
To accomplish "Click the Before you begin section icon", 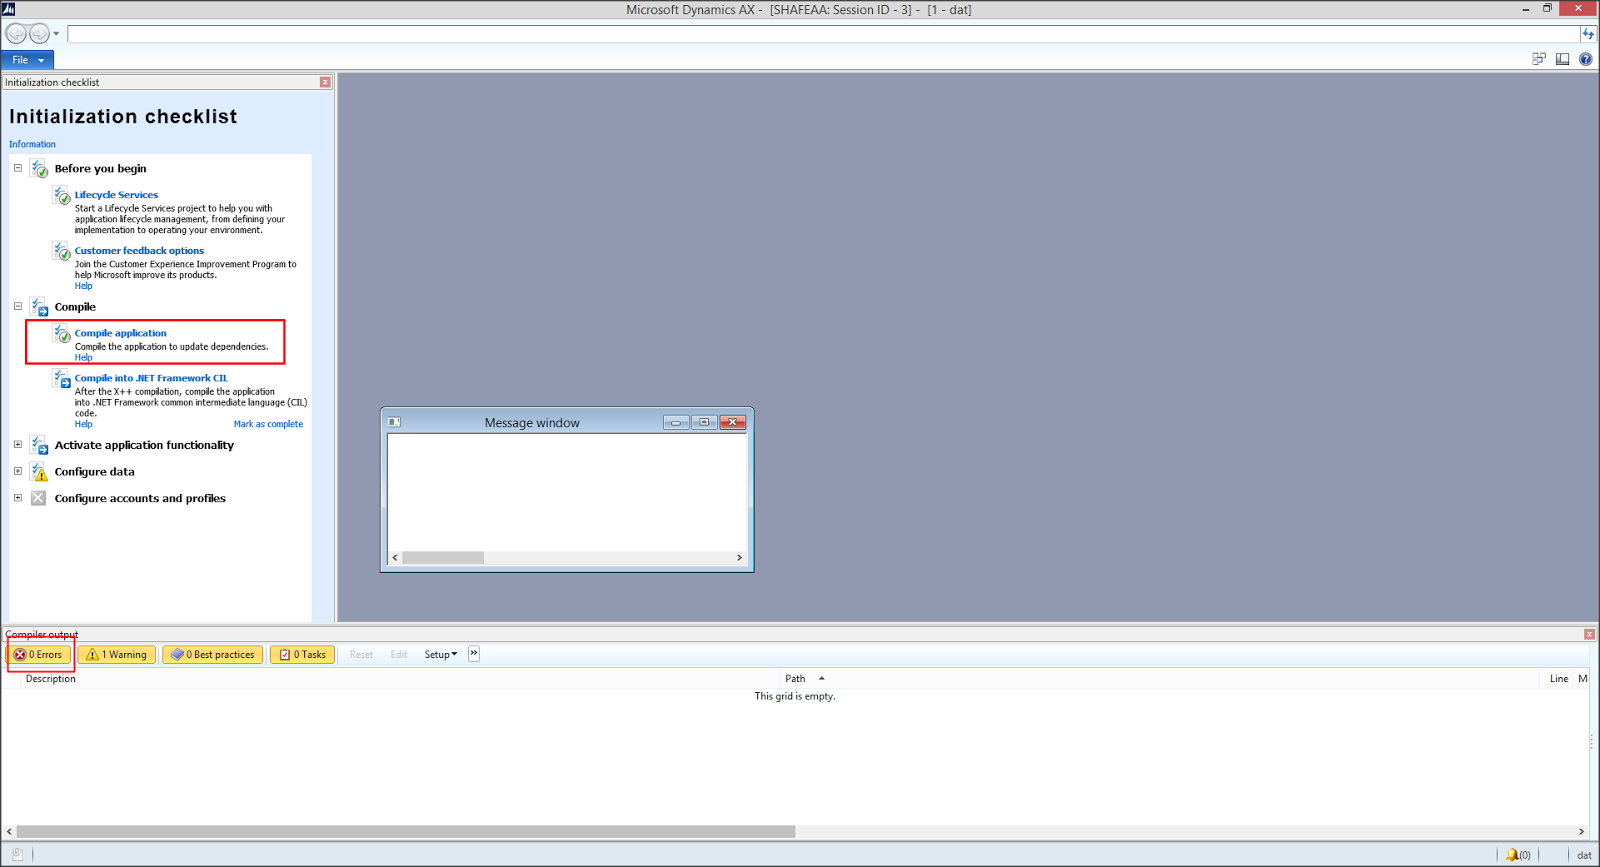I will point(39,168).
